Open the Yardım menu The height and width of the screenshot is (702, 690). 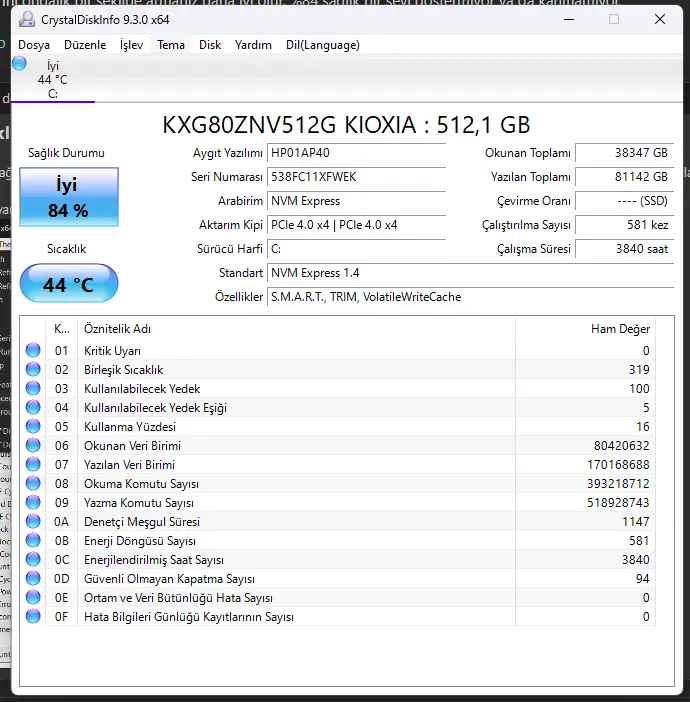[253, 45]
